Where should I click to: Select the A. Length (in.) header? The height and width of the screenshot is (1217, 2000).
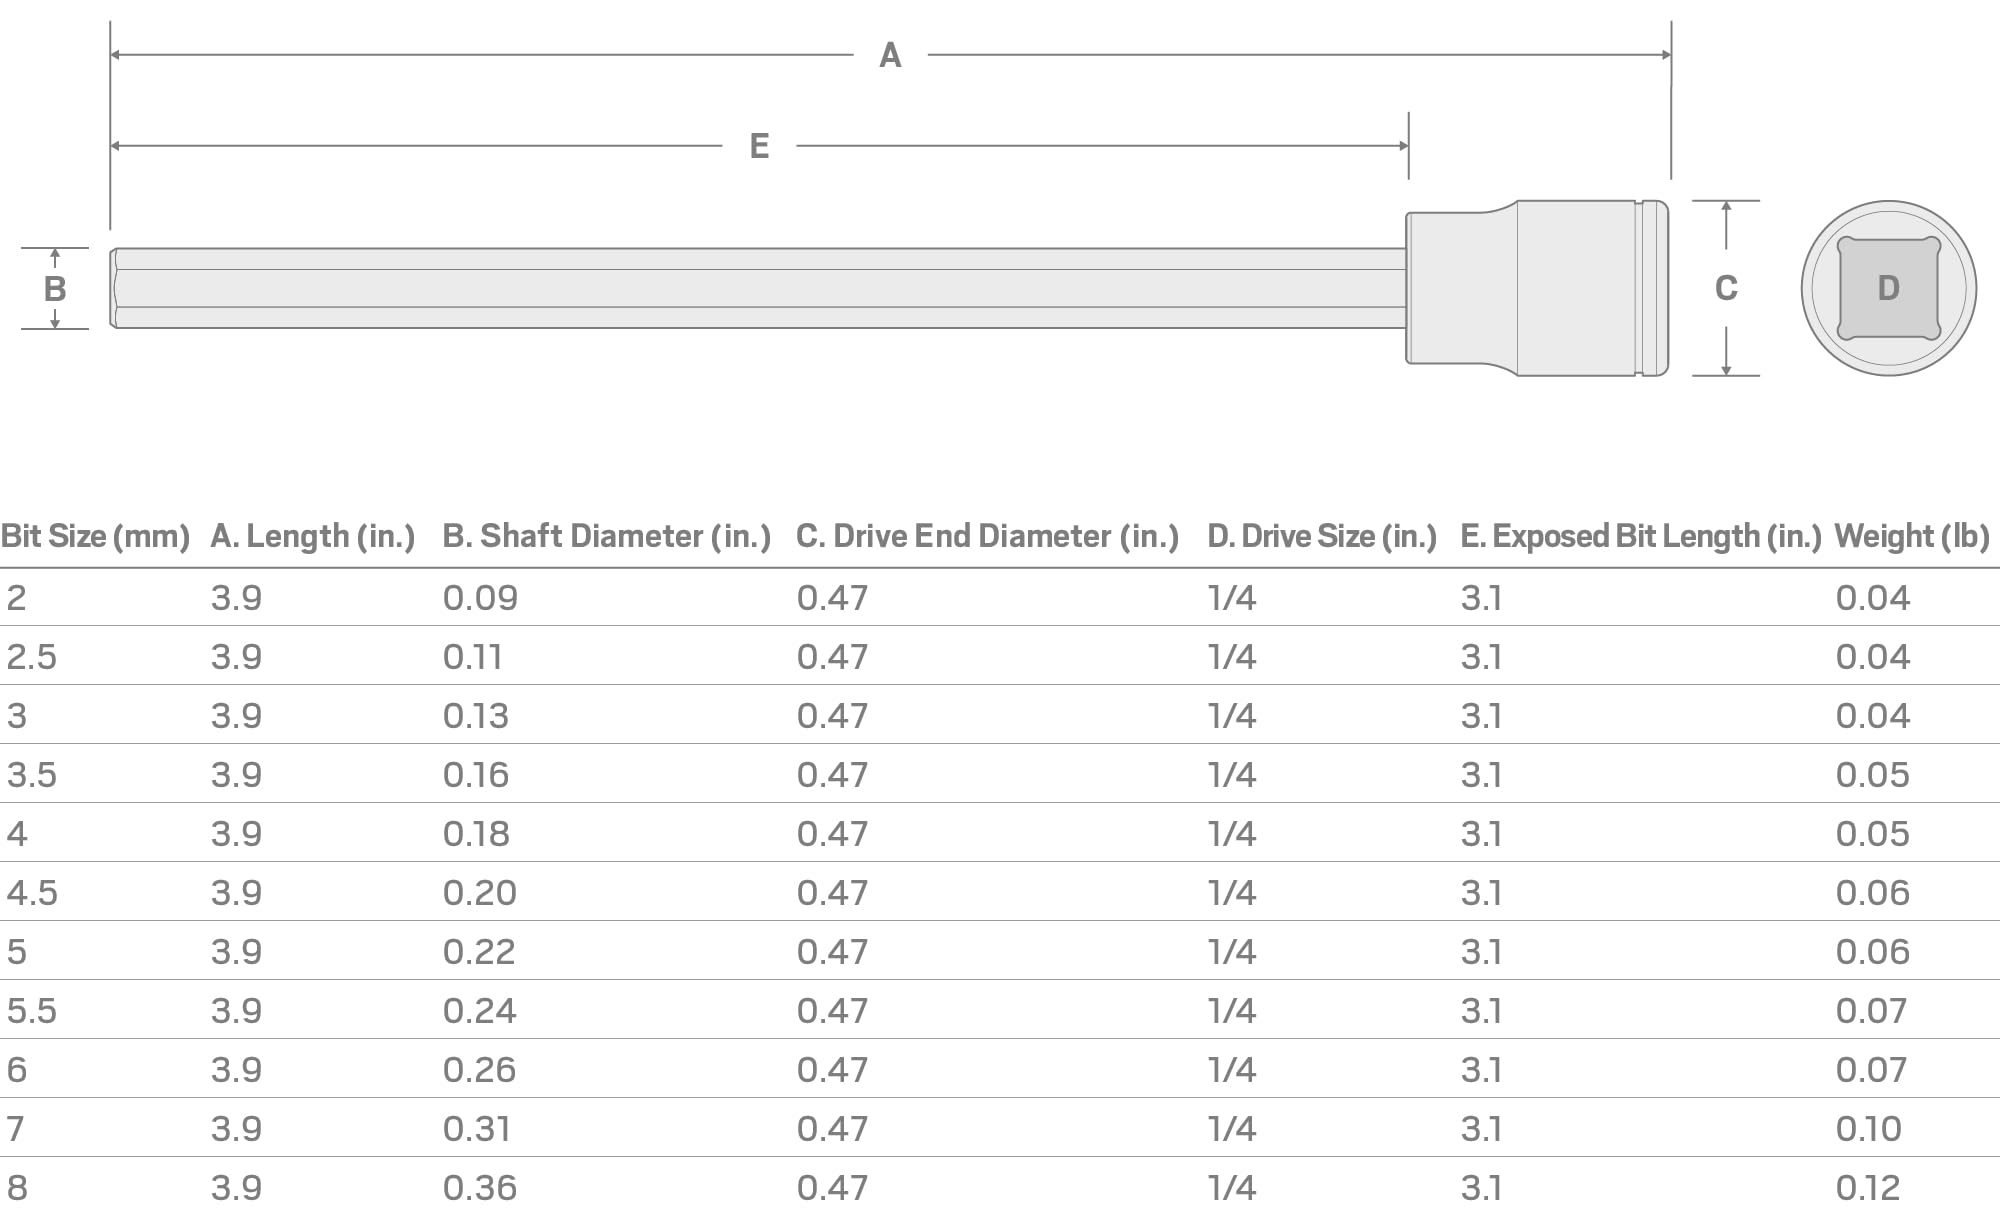pyautogui.click(x=312, y=537)
